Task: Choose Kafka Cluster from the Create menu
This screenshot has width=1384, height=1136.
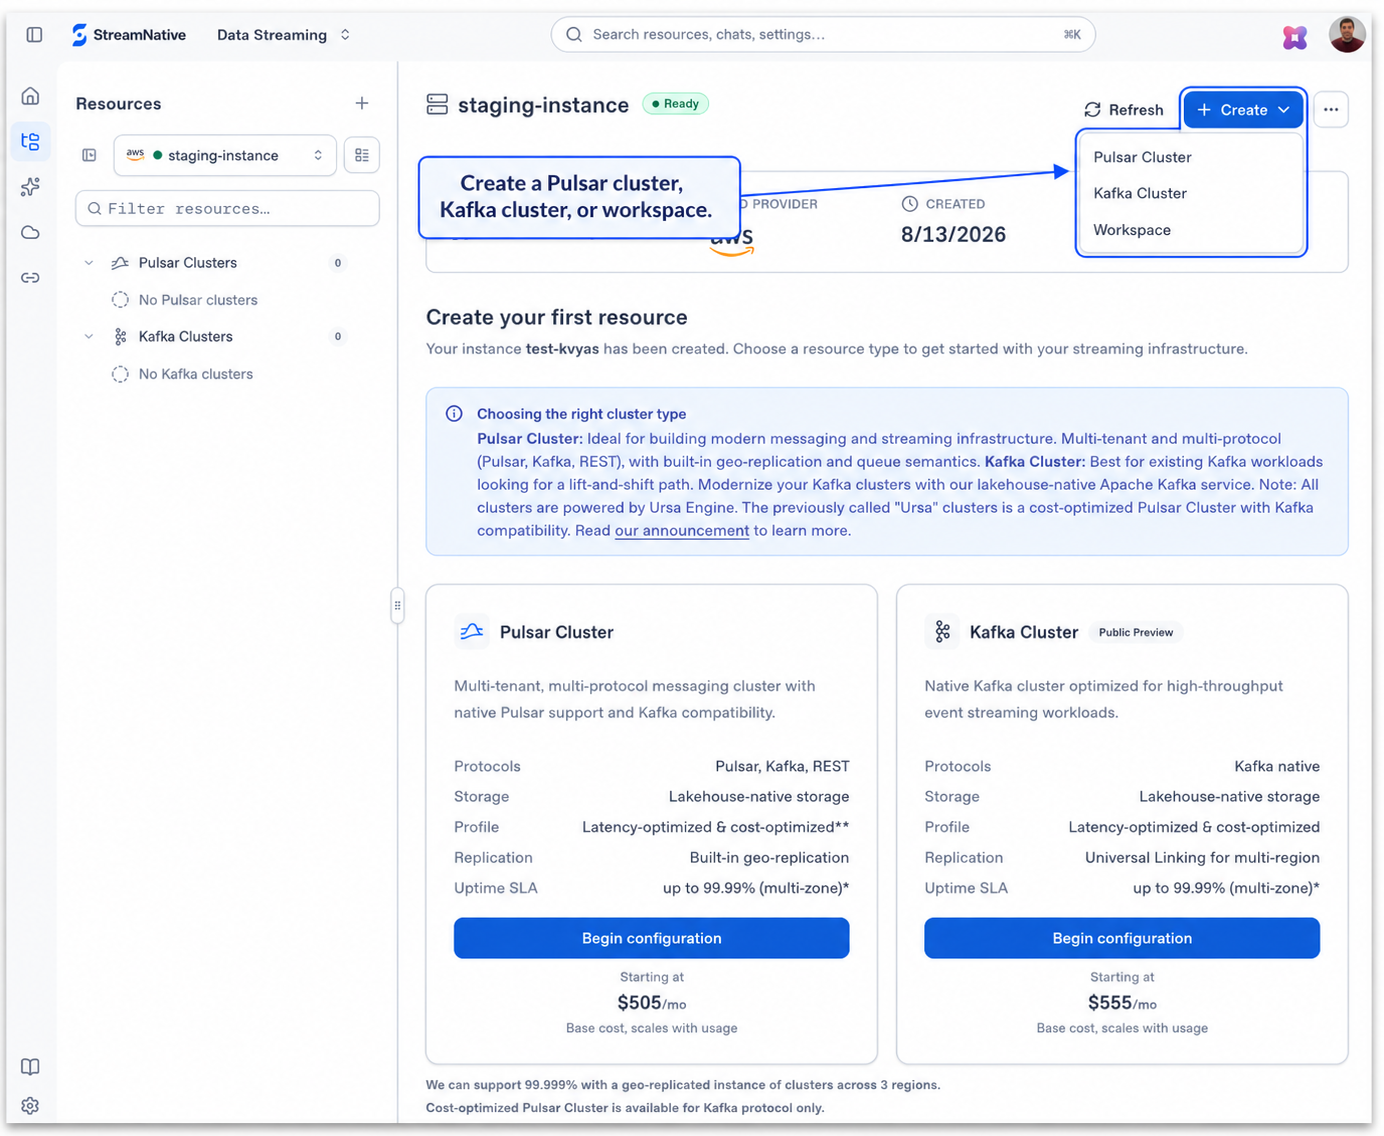Action: coord(1140,193)
